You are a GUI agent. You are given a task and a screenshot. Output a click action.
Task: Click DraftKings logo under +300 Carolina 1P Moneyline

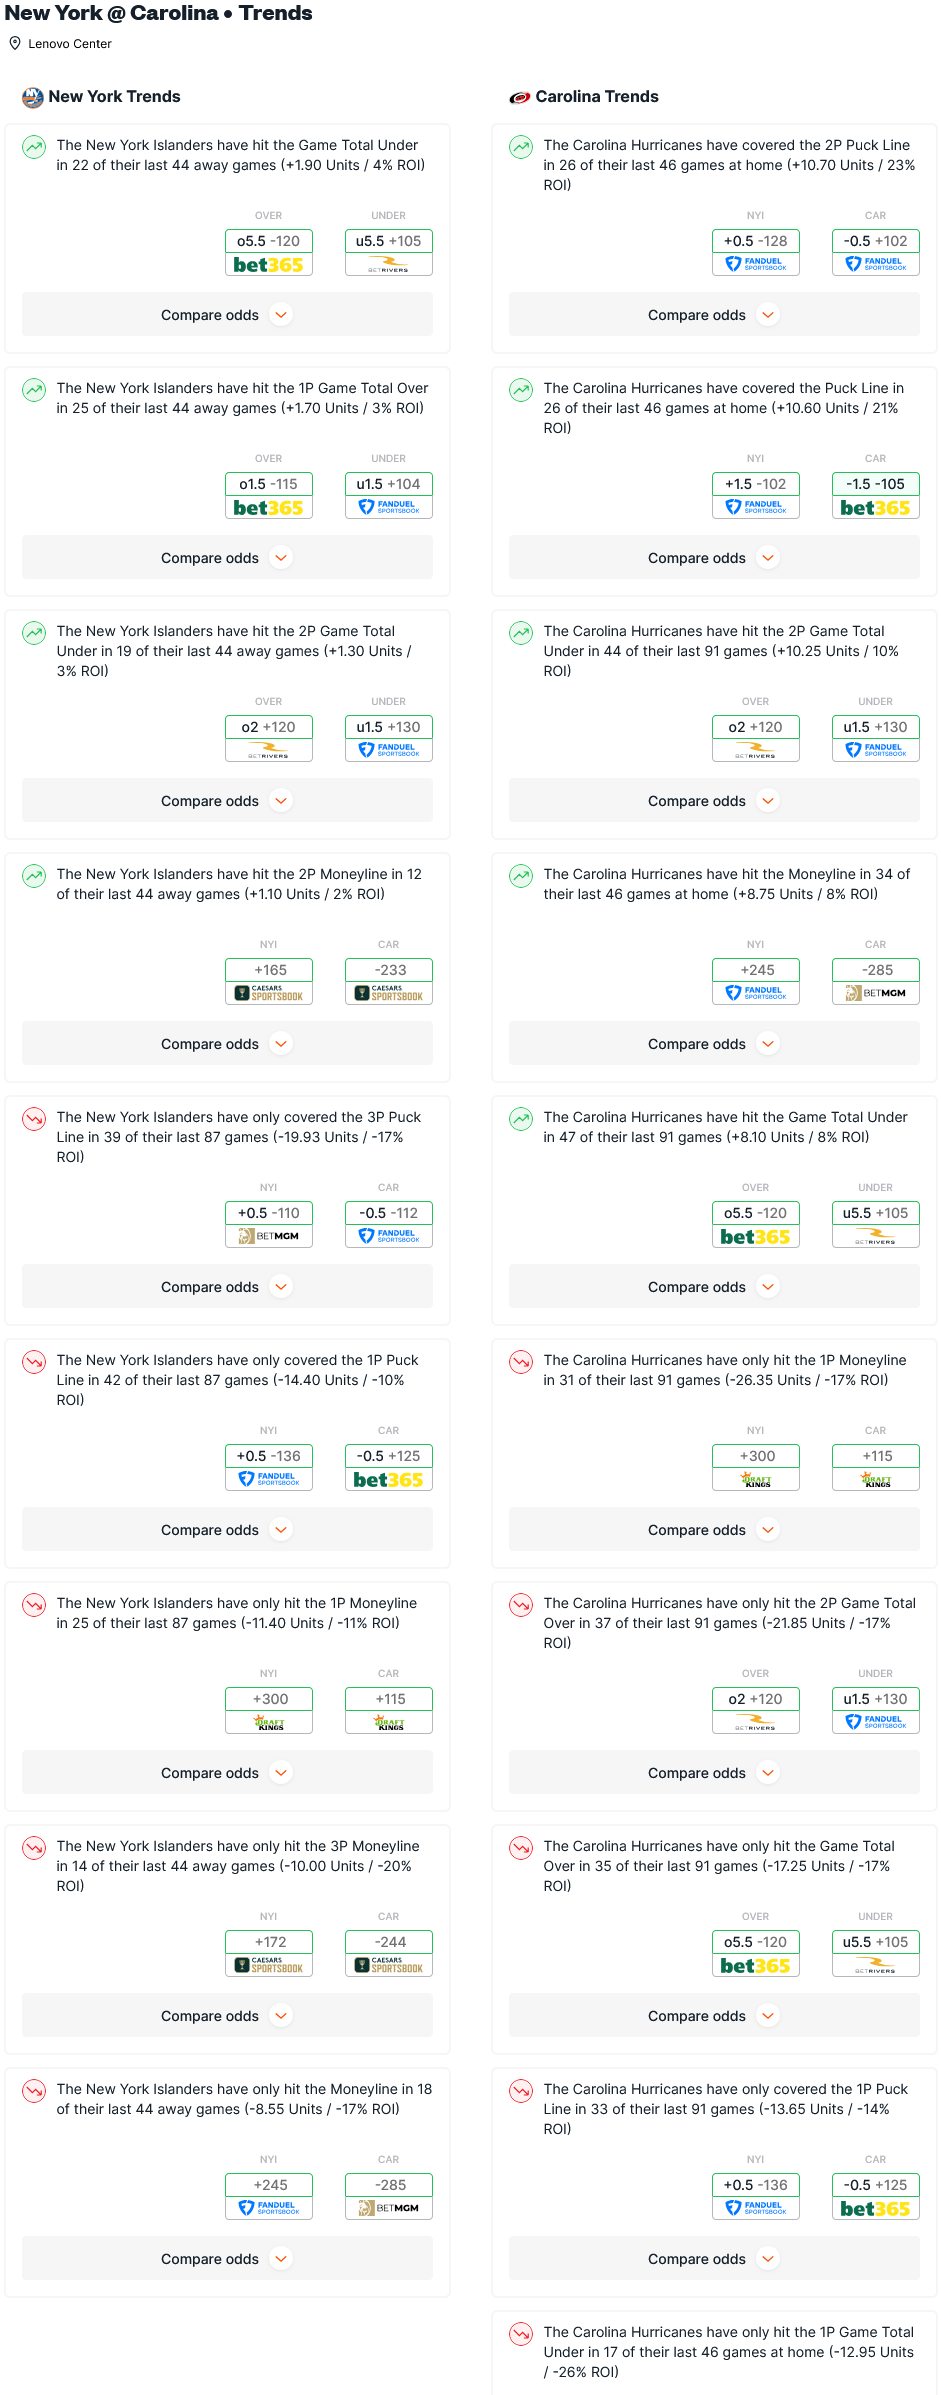pyautogui.click(x=756, y=1480)
